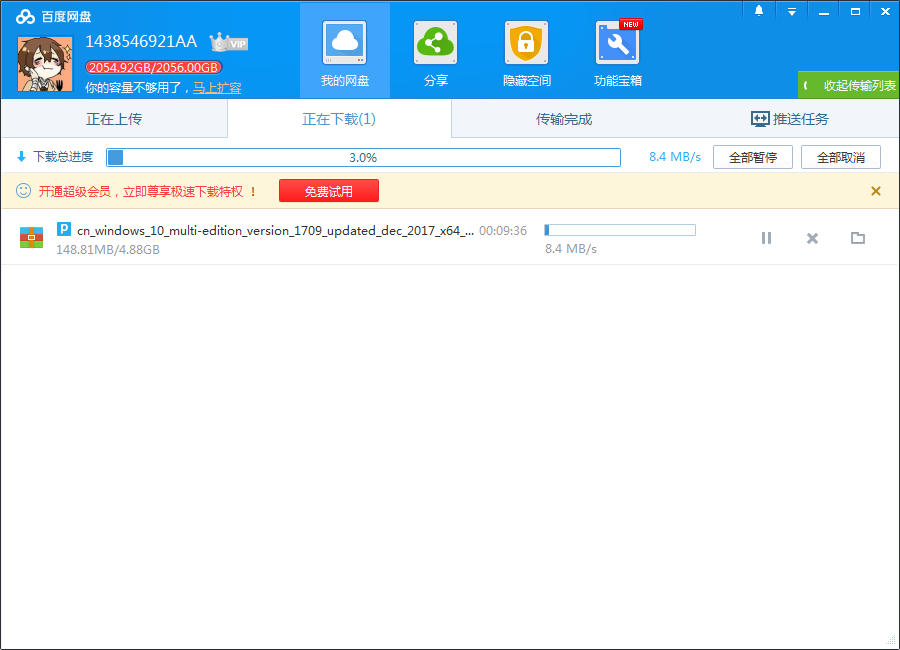Click the file's individual download progress bar
Image resolution: width=900 pixels, height=650 pixels.
[620, 230]
